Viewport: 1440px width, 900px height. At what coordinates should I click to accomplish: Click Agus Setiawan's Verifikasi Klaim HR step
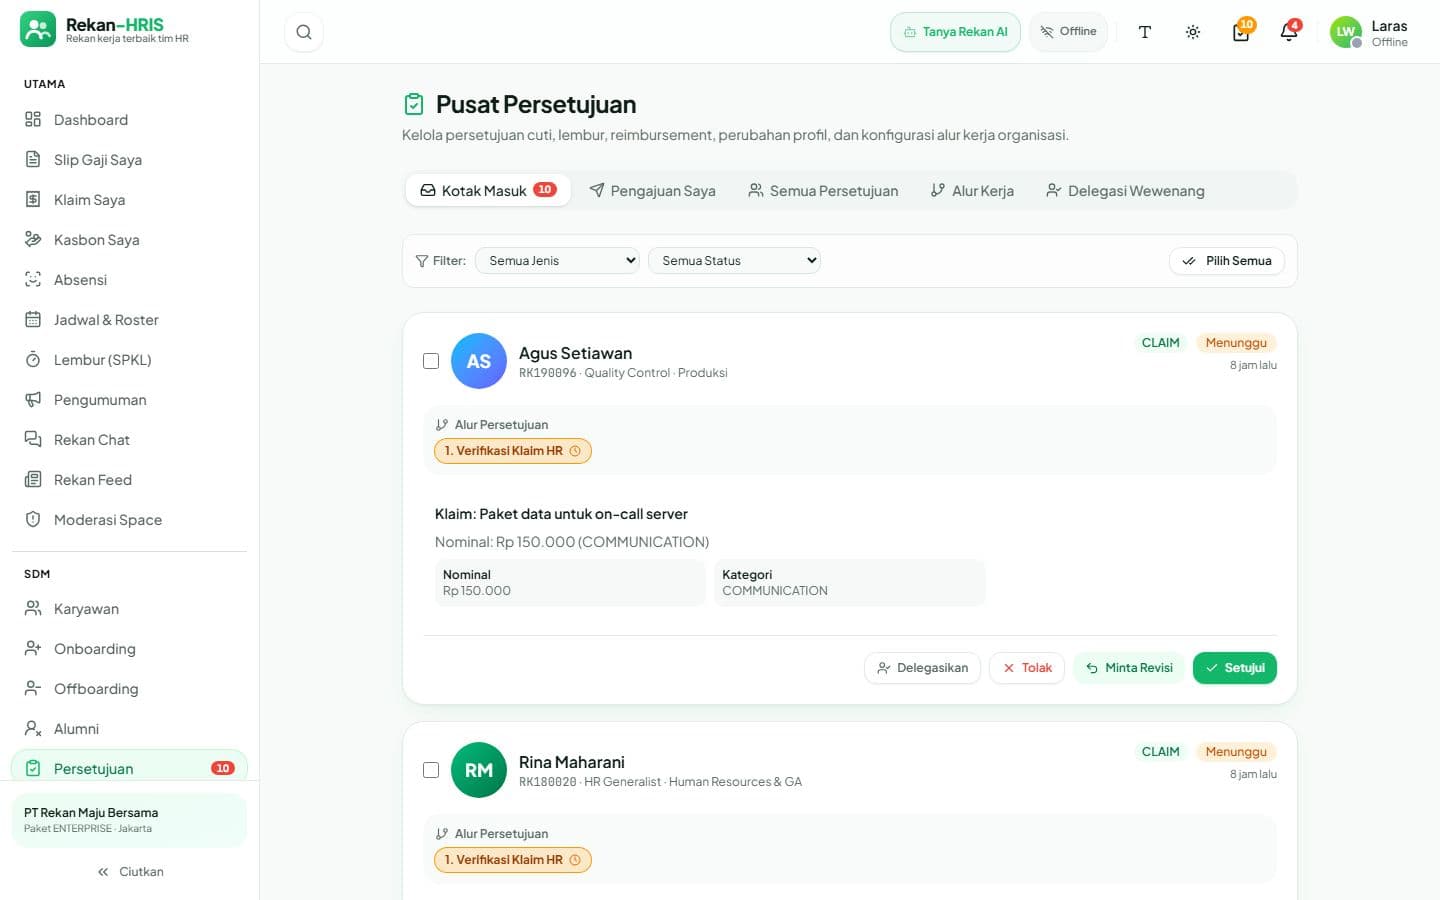513,451
